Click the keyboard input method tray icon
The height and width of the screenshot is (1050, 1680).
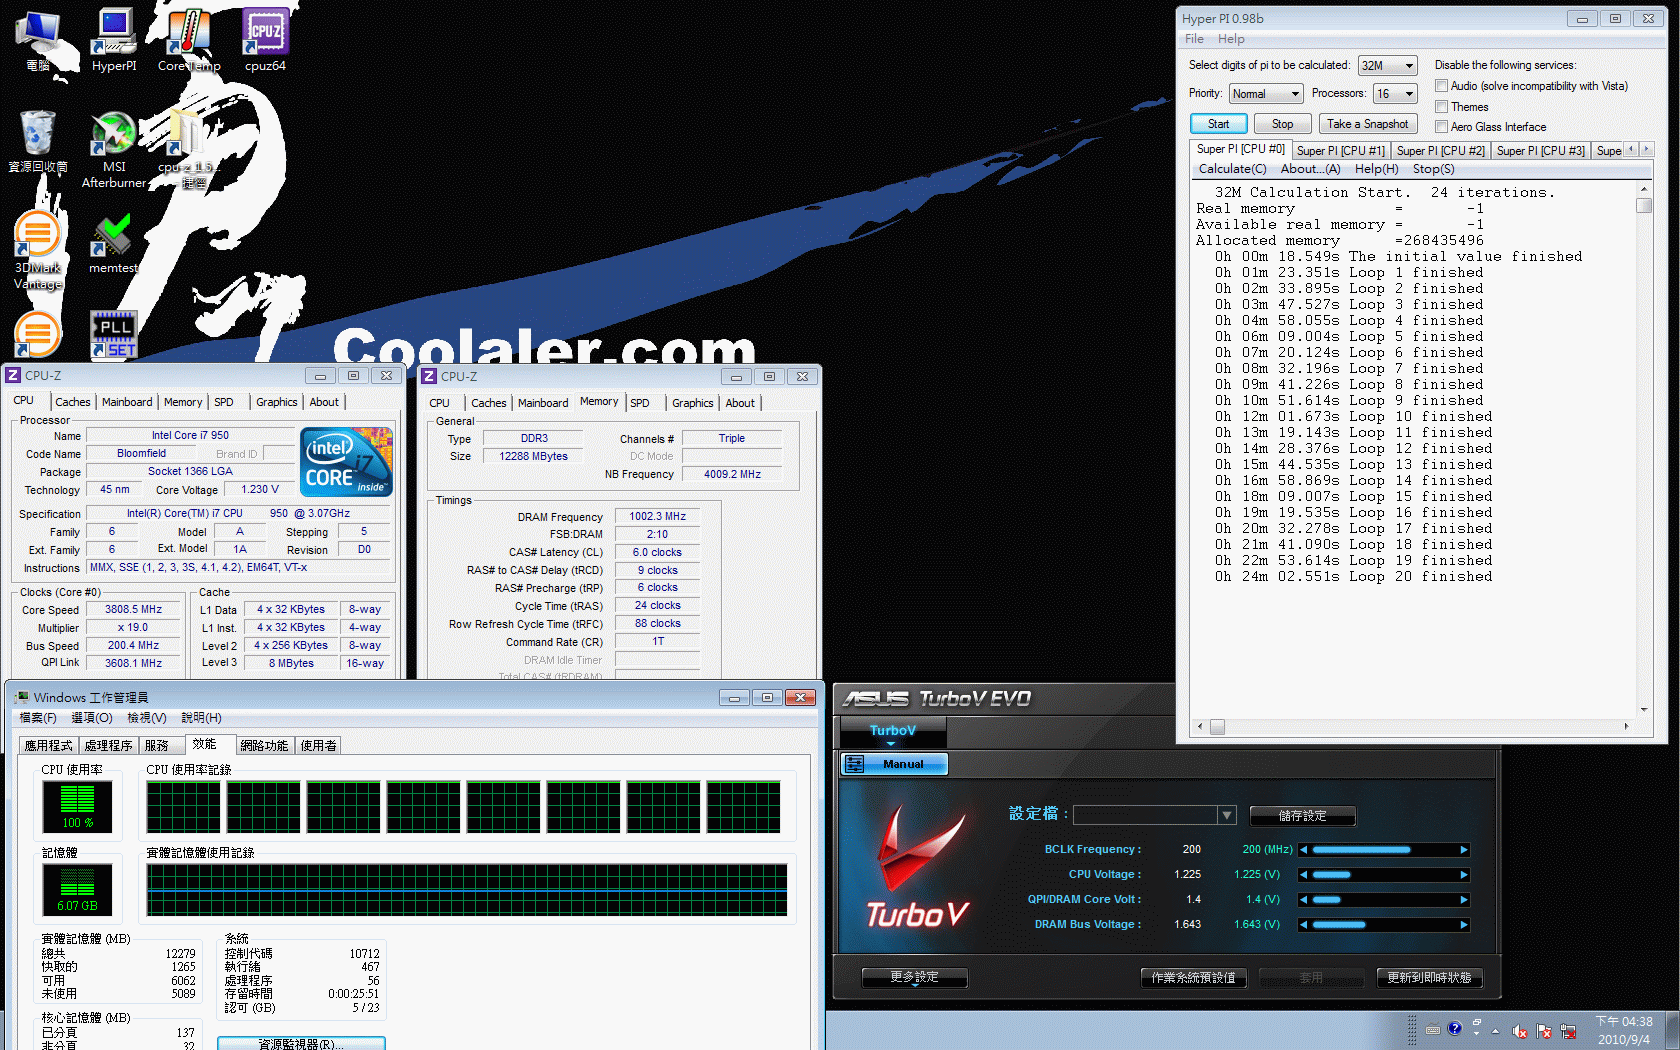tap(1433, 1029)
